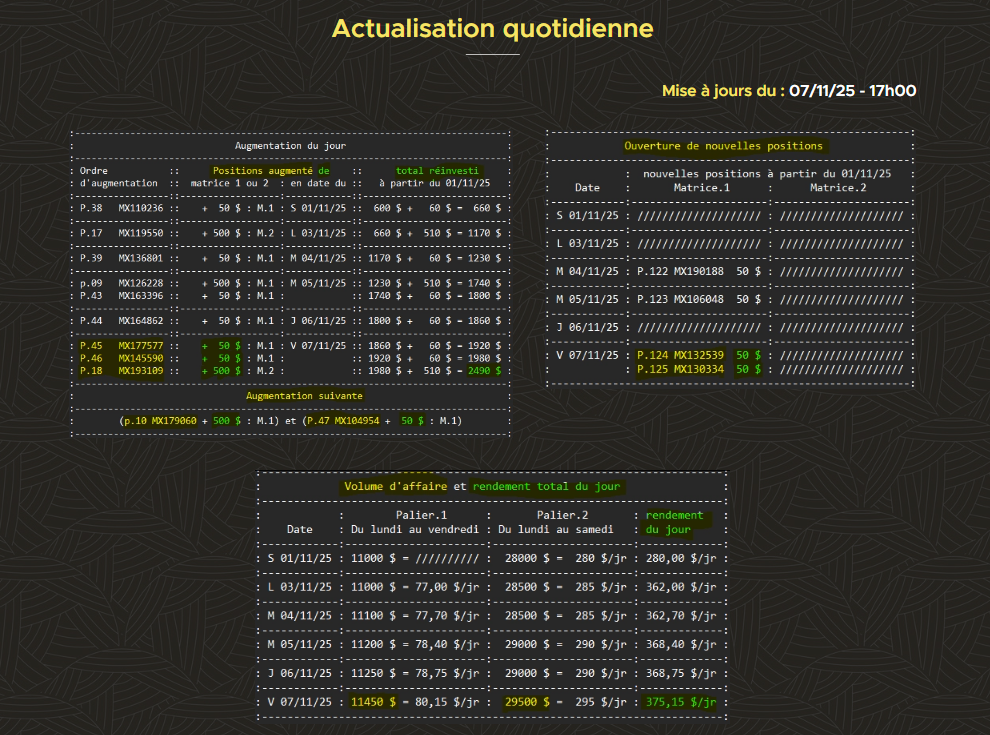The width and height of the screenshot is (990, 735).
Task: Click the update timestamp 07/11/25 - 17h00
Action: click(x=852, y=91)
